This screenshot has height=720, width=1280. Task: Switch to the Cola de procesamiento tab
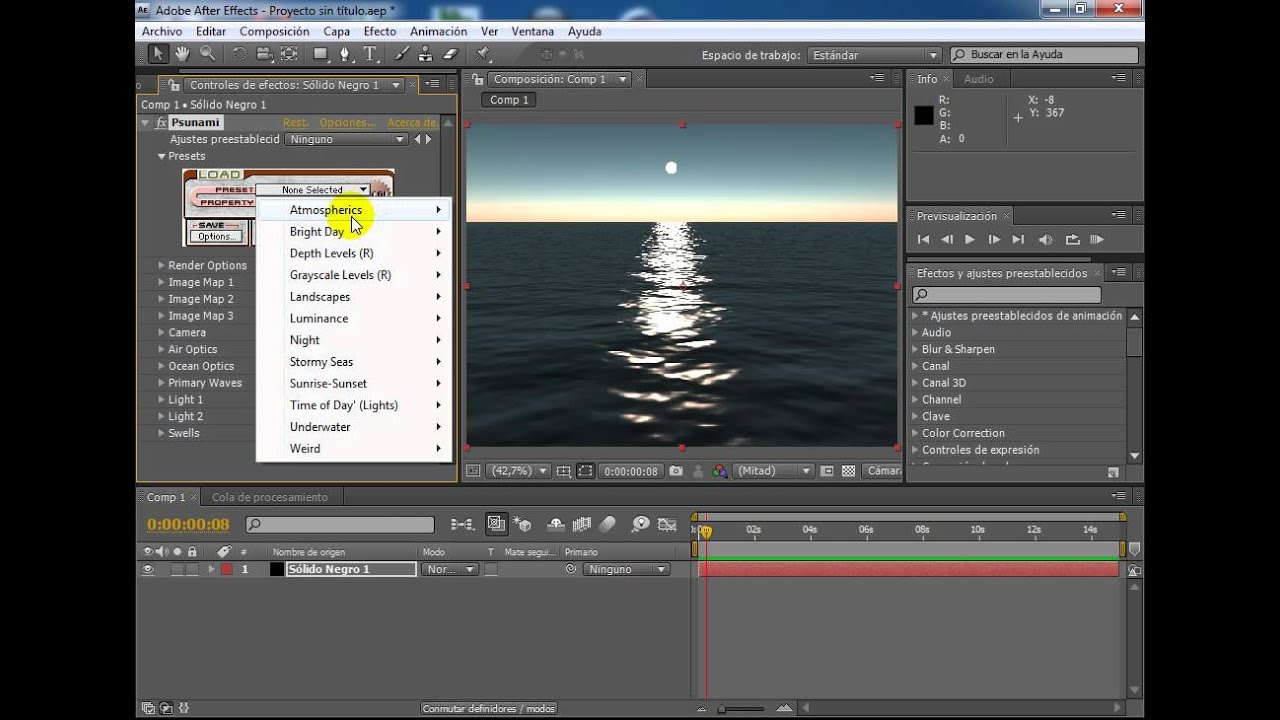[270, 497]
